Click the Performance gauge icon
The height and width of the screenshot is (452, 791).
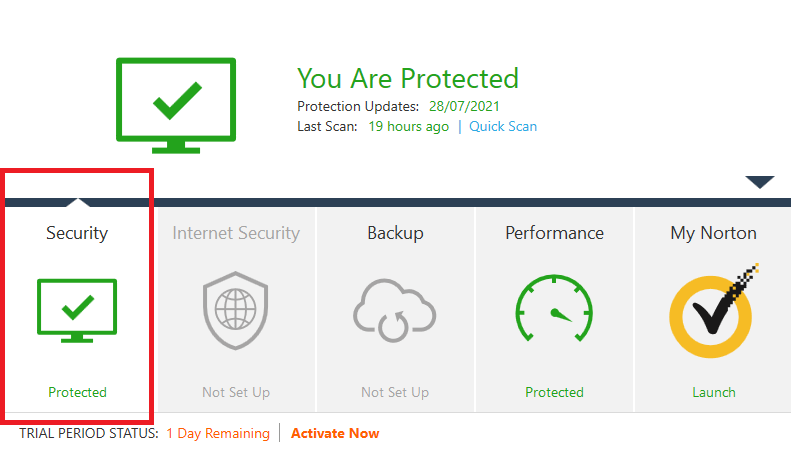[554, 308]
